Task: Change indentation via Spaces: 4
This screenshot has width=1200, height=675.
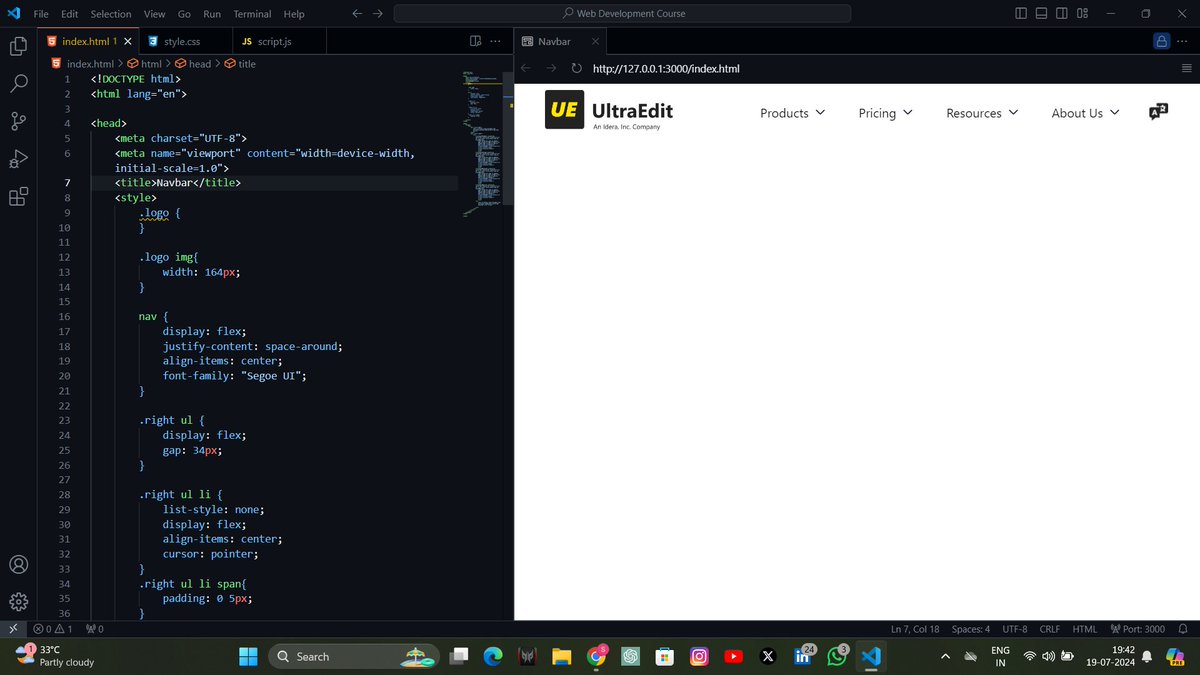Action: pos(971,629)
